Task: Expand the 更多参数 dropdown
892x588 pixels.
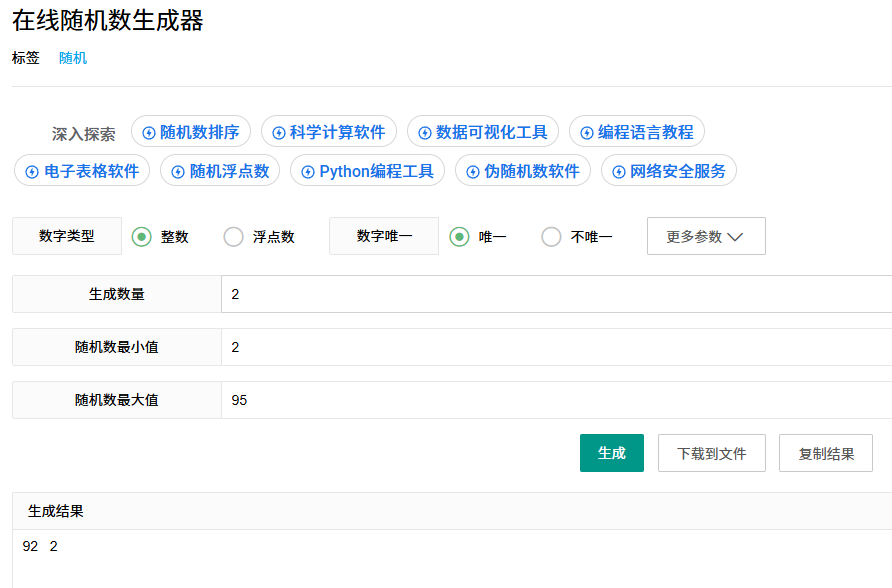Action: pyautogui.click(x=706, y=237)
